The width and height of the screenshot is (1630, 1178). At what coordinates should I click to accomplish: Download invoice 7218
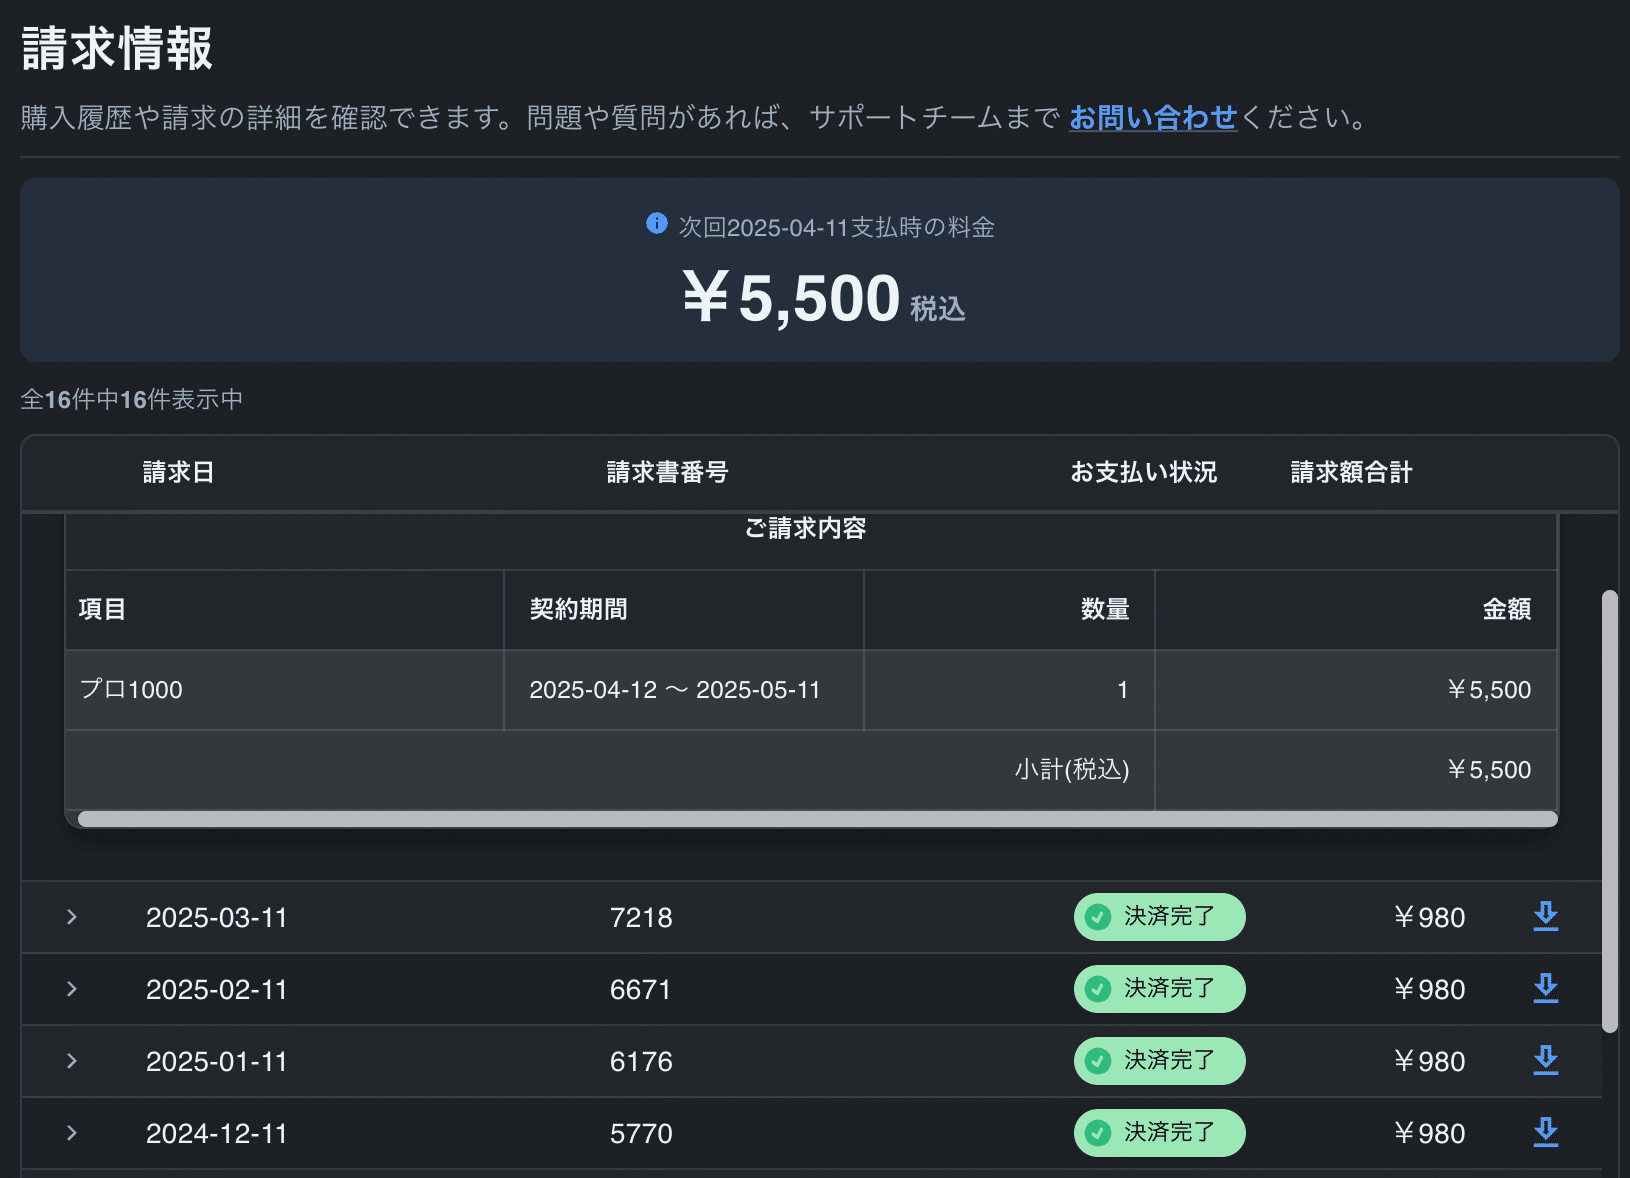tap(1545, 916)
